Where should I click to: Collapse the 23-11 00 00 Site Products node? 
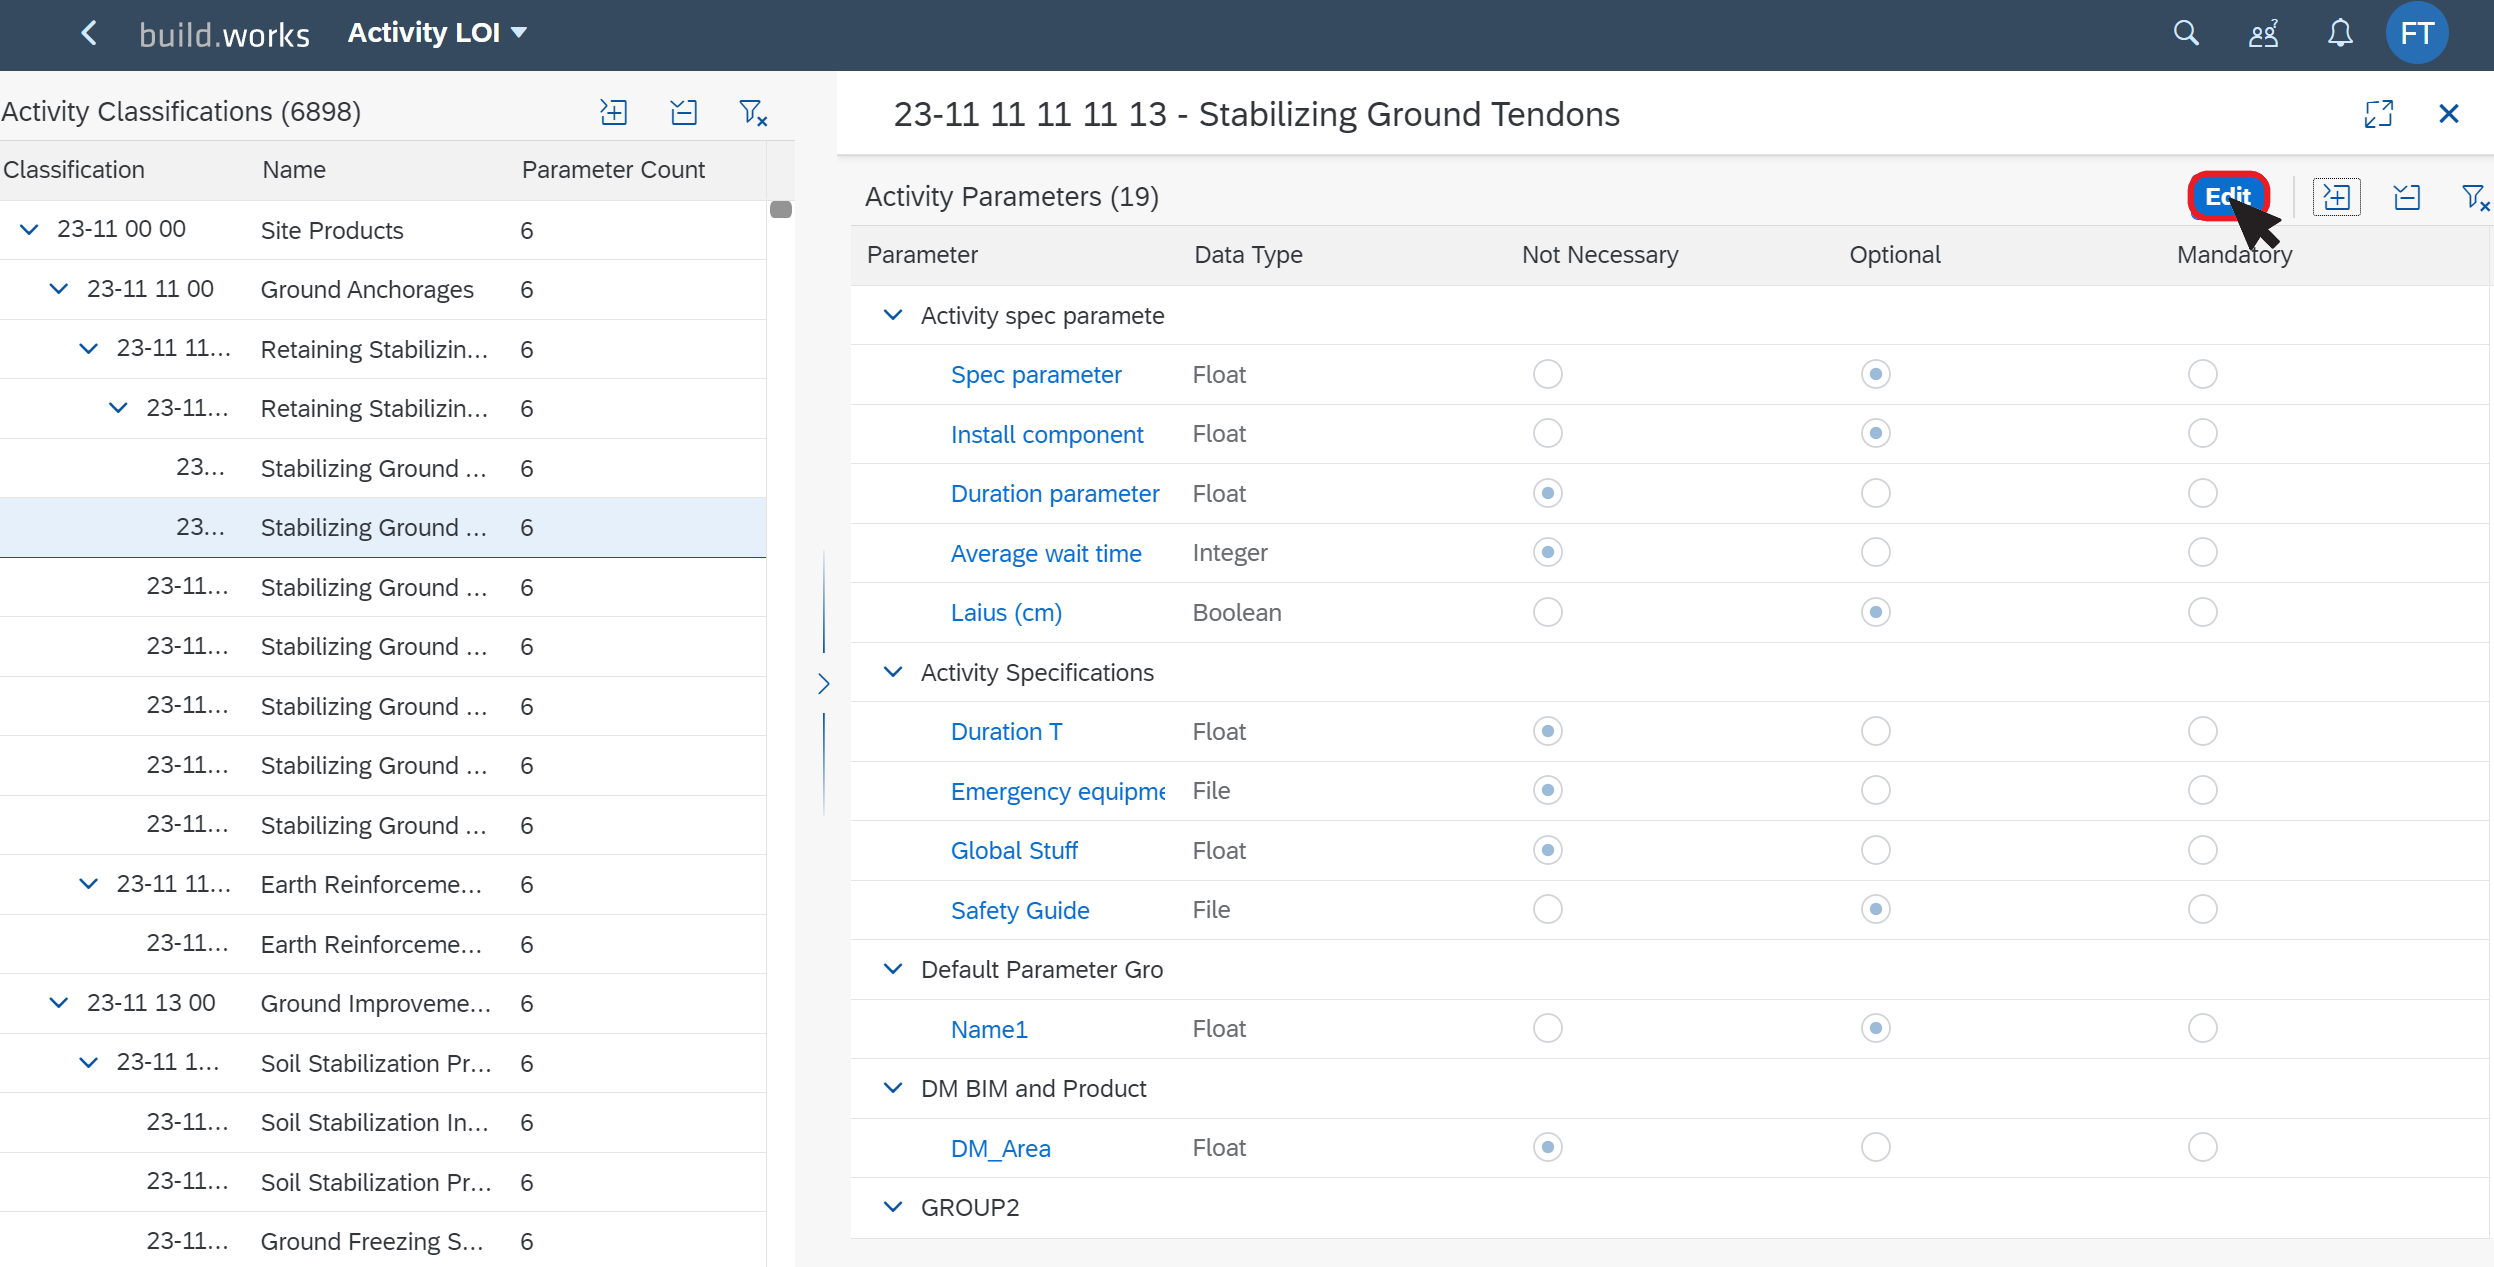point(29,229)
